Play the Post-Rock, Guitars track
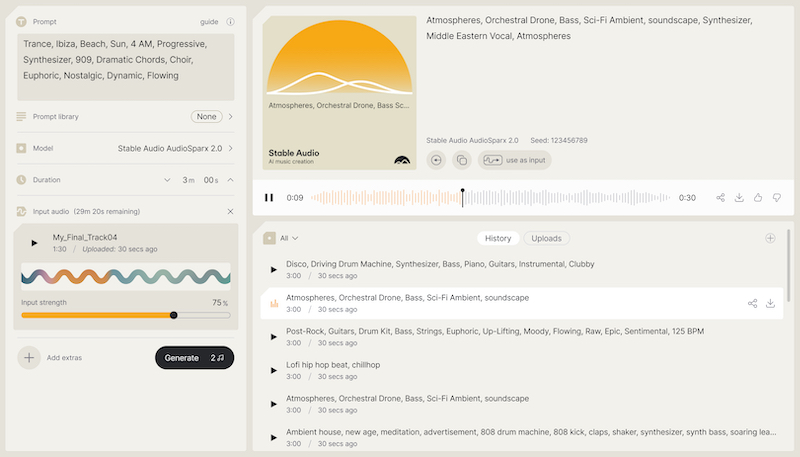Image resolution: width=800 pixels, height=457 pixels. point(274,337)
